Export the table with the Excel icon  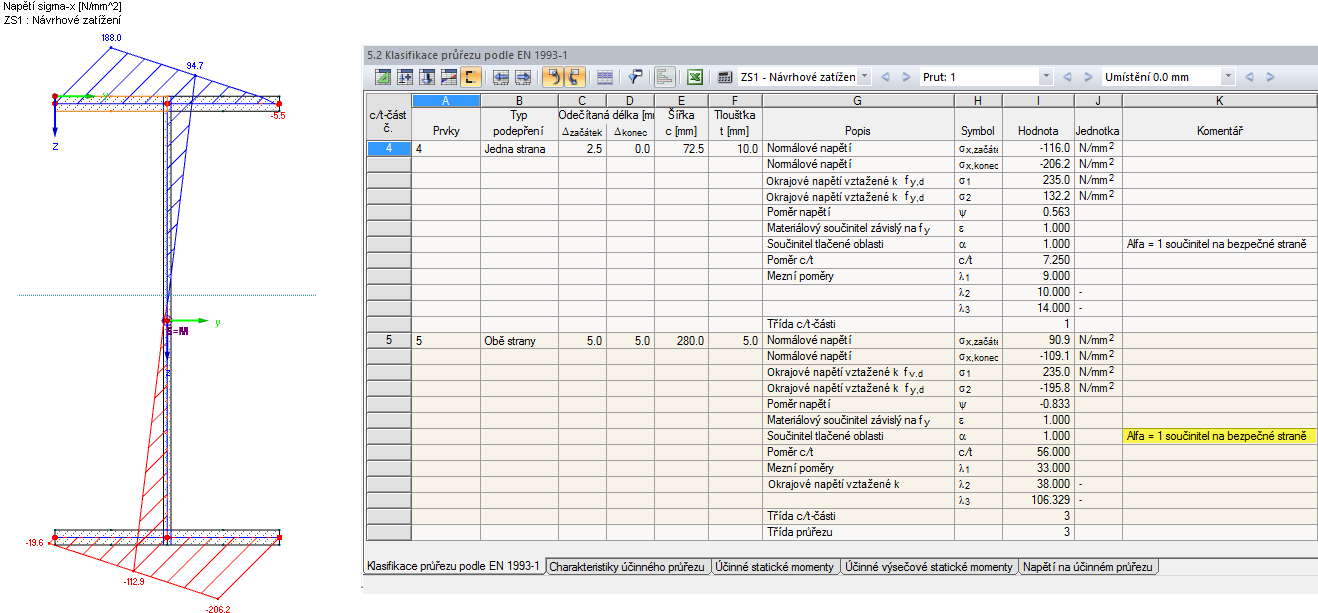(x=695, y=77)
